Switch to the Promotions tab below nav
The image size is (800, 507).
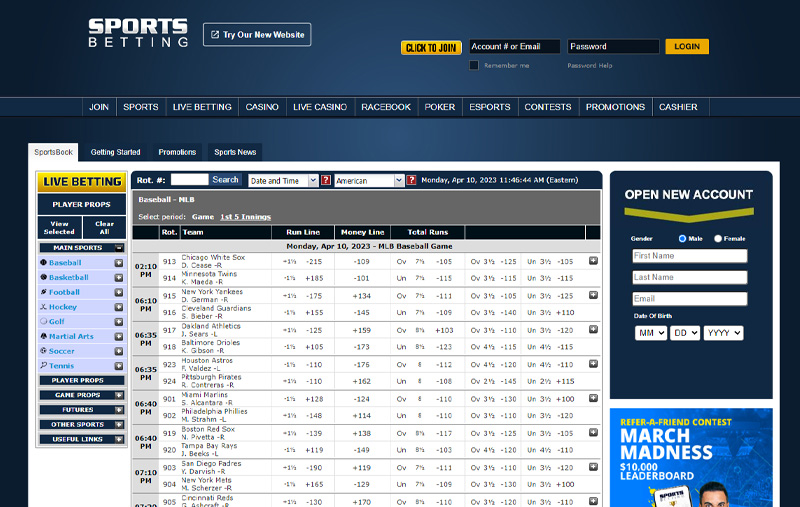point(177,152)
